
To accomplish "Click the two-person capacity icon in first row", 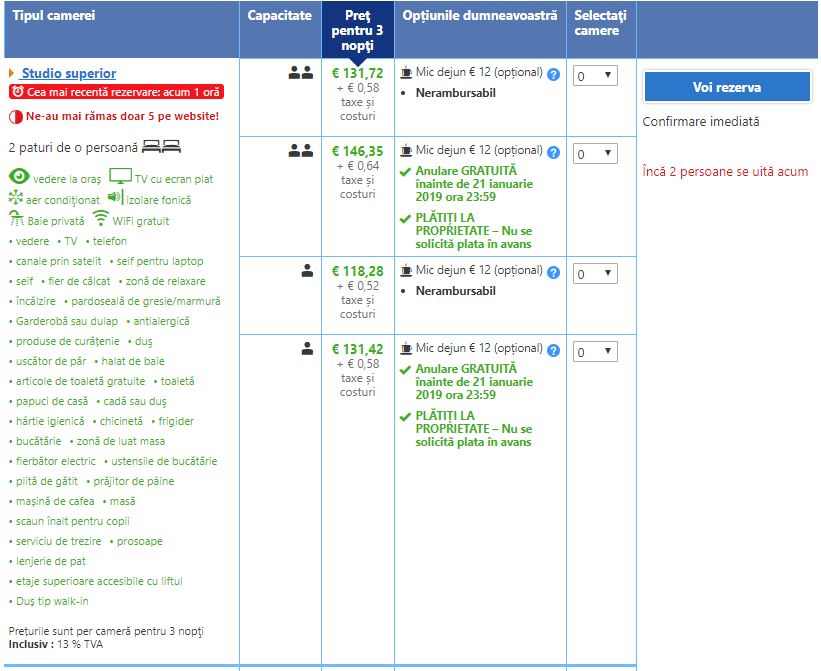I will click(300, 72).
